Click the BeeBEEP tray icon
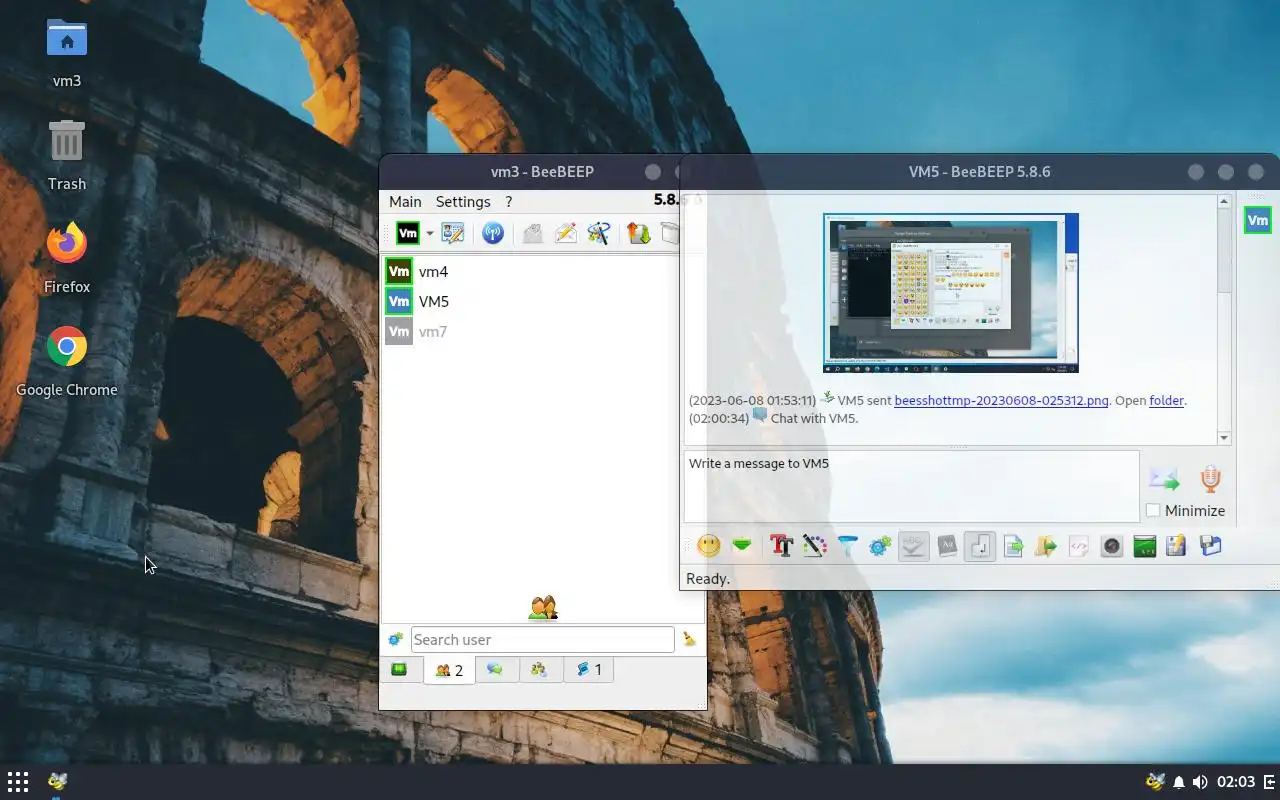This screenshot has height=800, width=1280. tap(1155, 782)
